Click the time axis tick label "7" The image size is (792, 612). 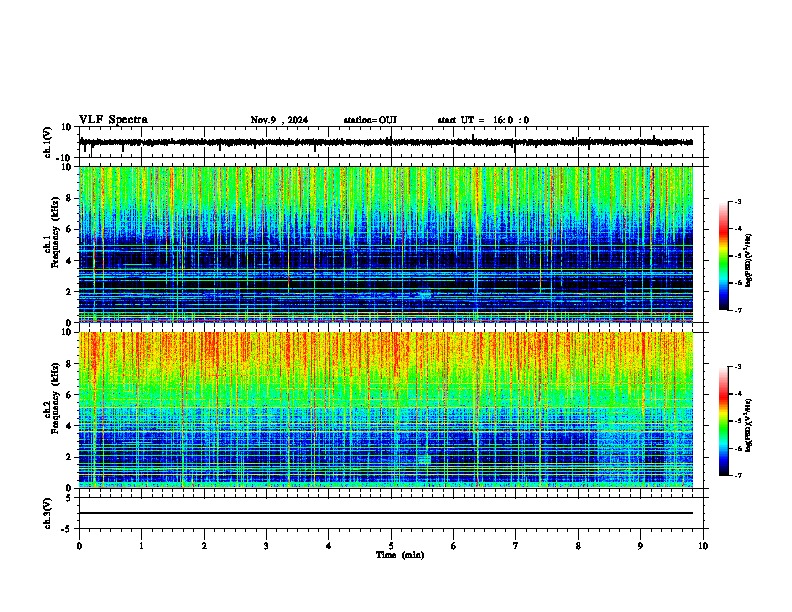[x=516, y=546]
